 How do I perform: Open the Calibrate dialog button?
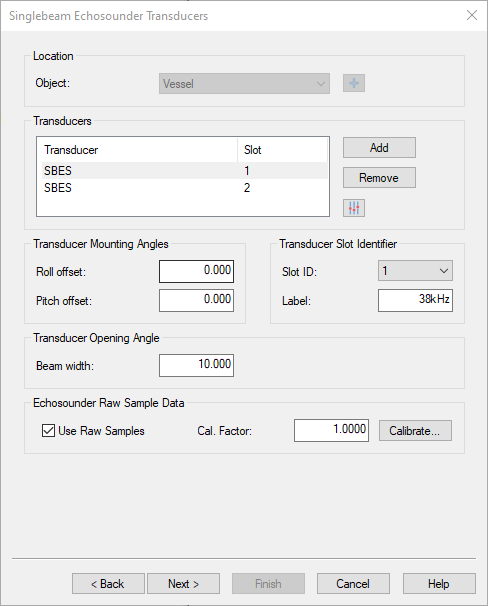(x=415, y=431)
